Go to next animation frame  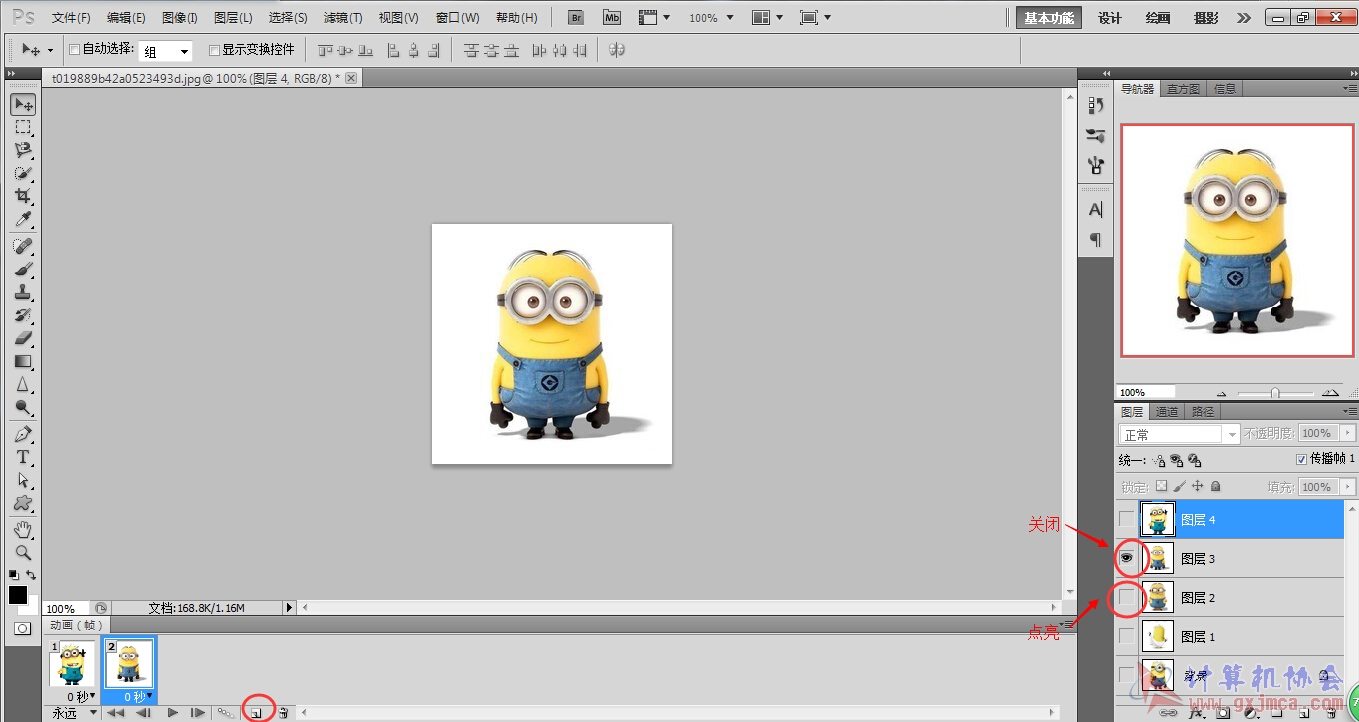click(199, 712)
